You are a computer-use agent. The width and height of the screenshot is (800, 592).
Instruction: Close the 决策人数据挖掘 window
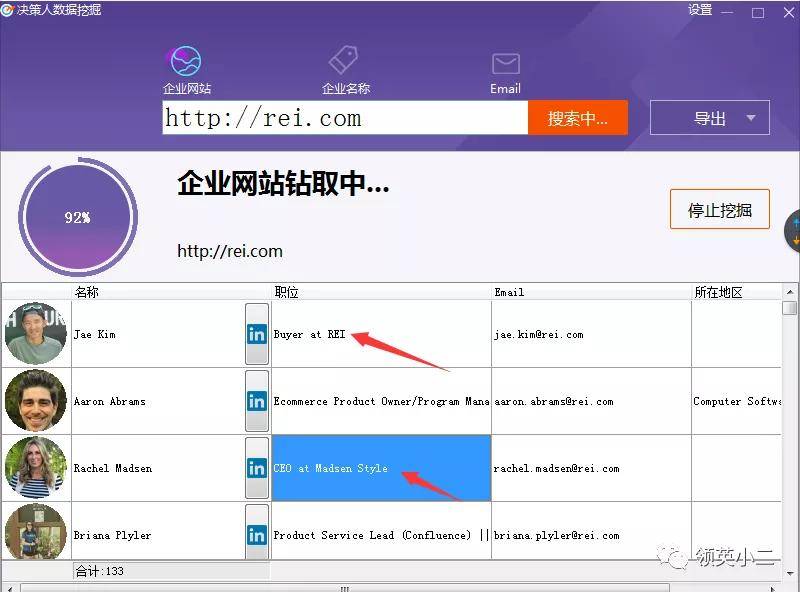coord(789,12)
